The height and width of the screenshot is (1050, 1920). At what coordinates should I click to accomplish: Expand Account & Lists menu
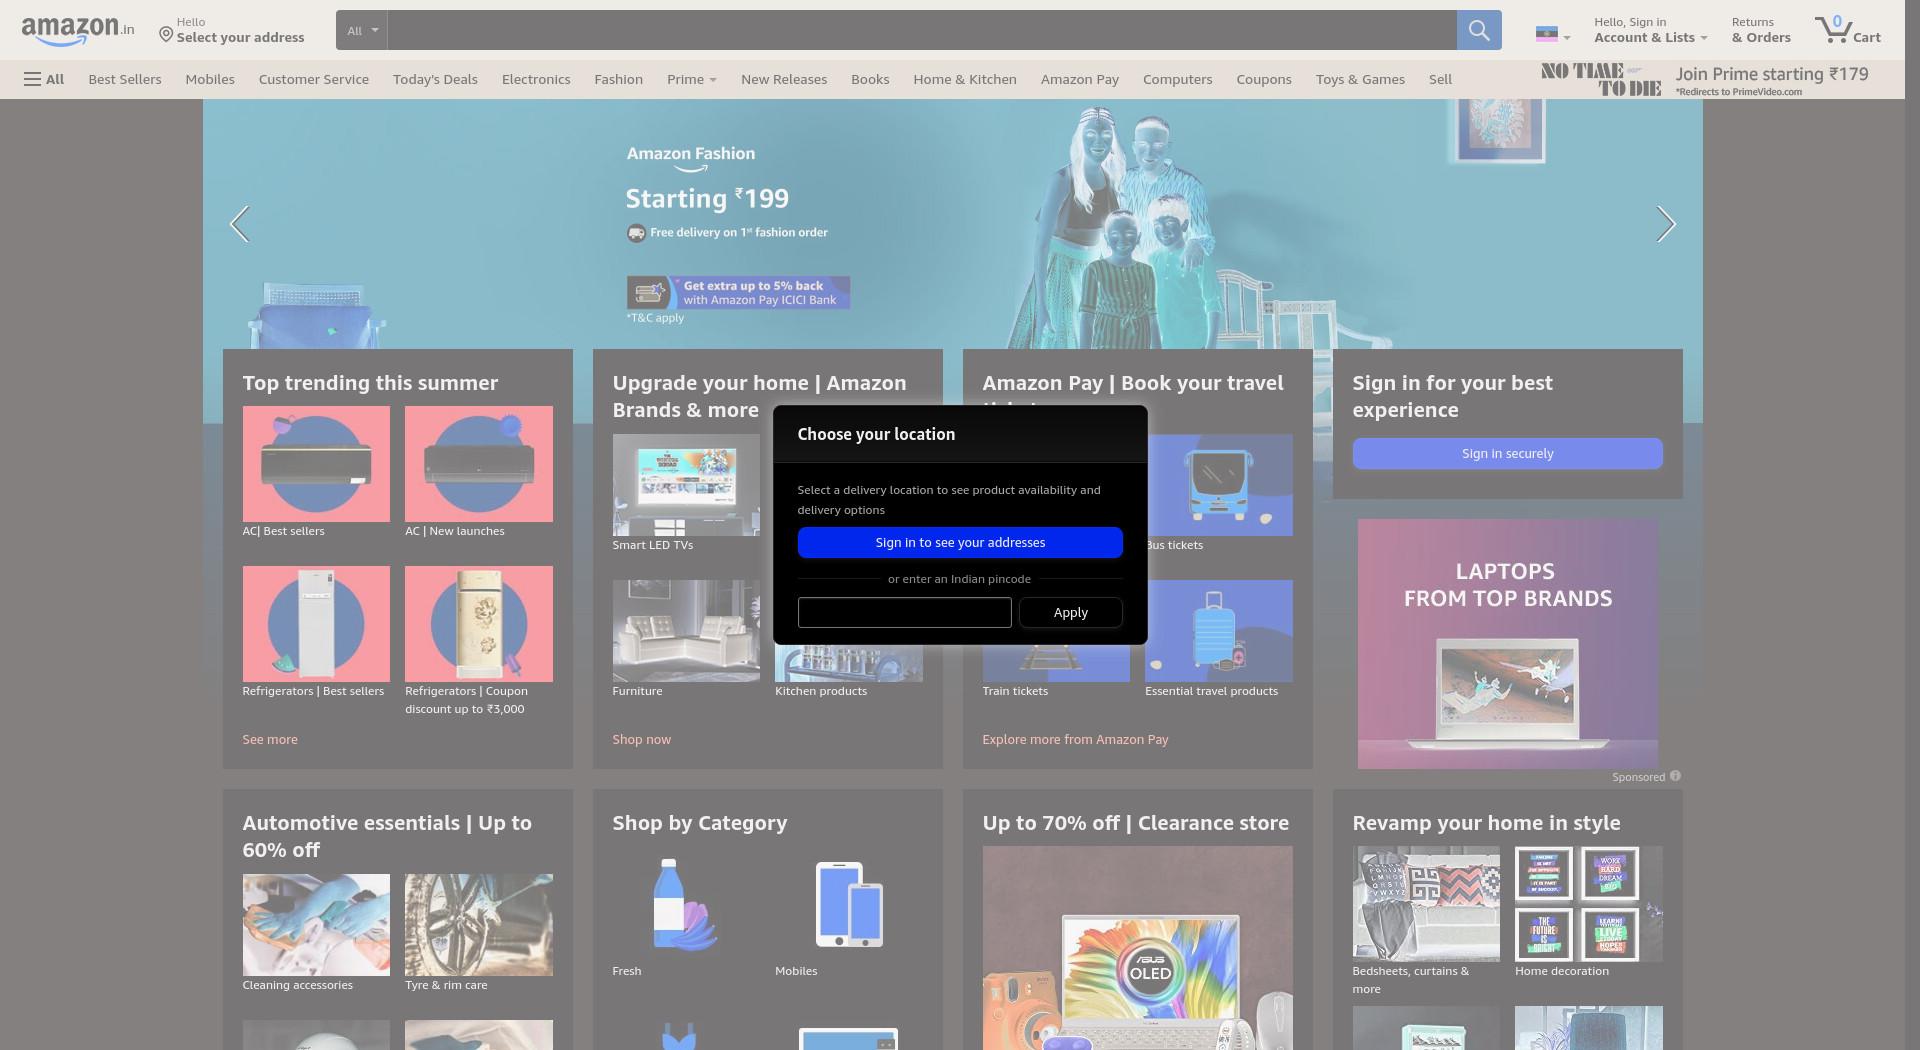click(1650, 30)
